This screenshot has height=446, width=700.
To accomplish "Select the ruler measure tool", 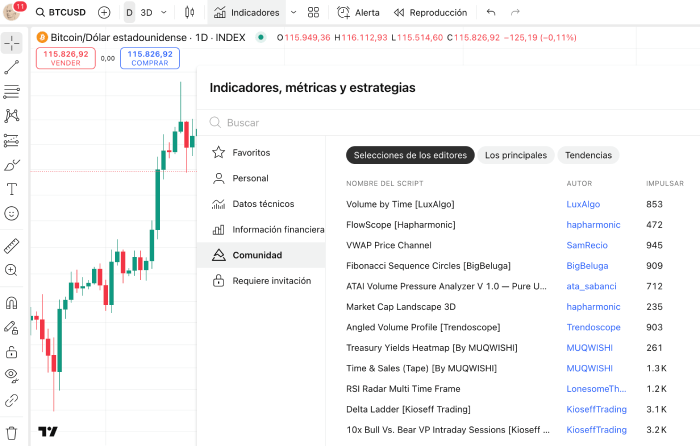I will click(x=12, y=246).
